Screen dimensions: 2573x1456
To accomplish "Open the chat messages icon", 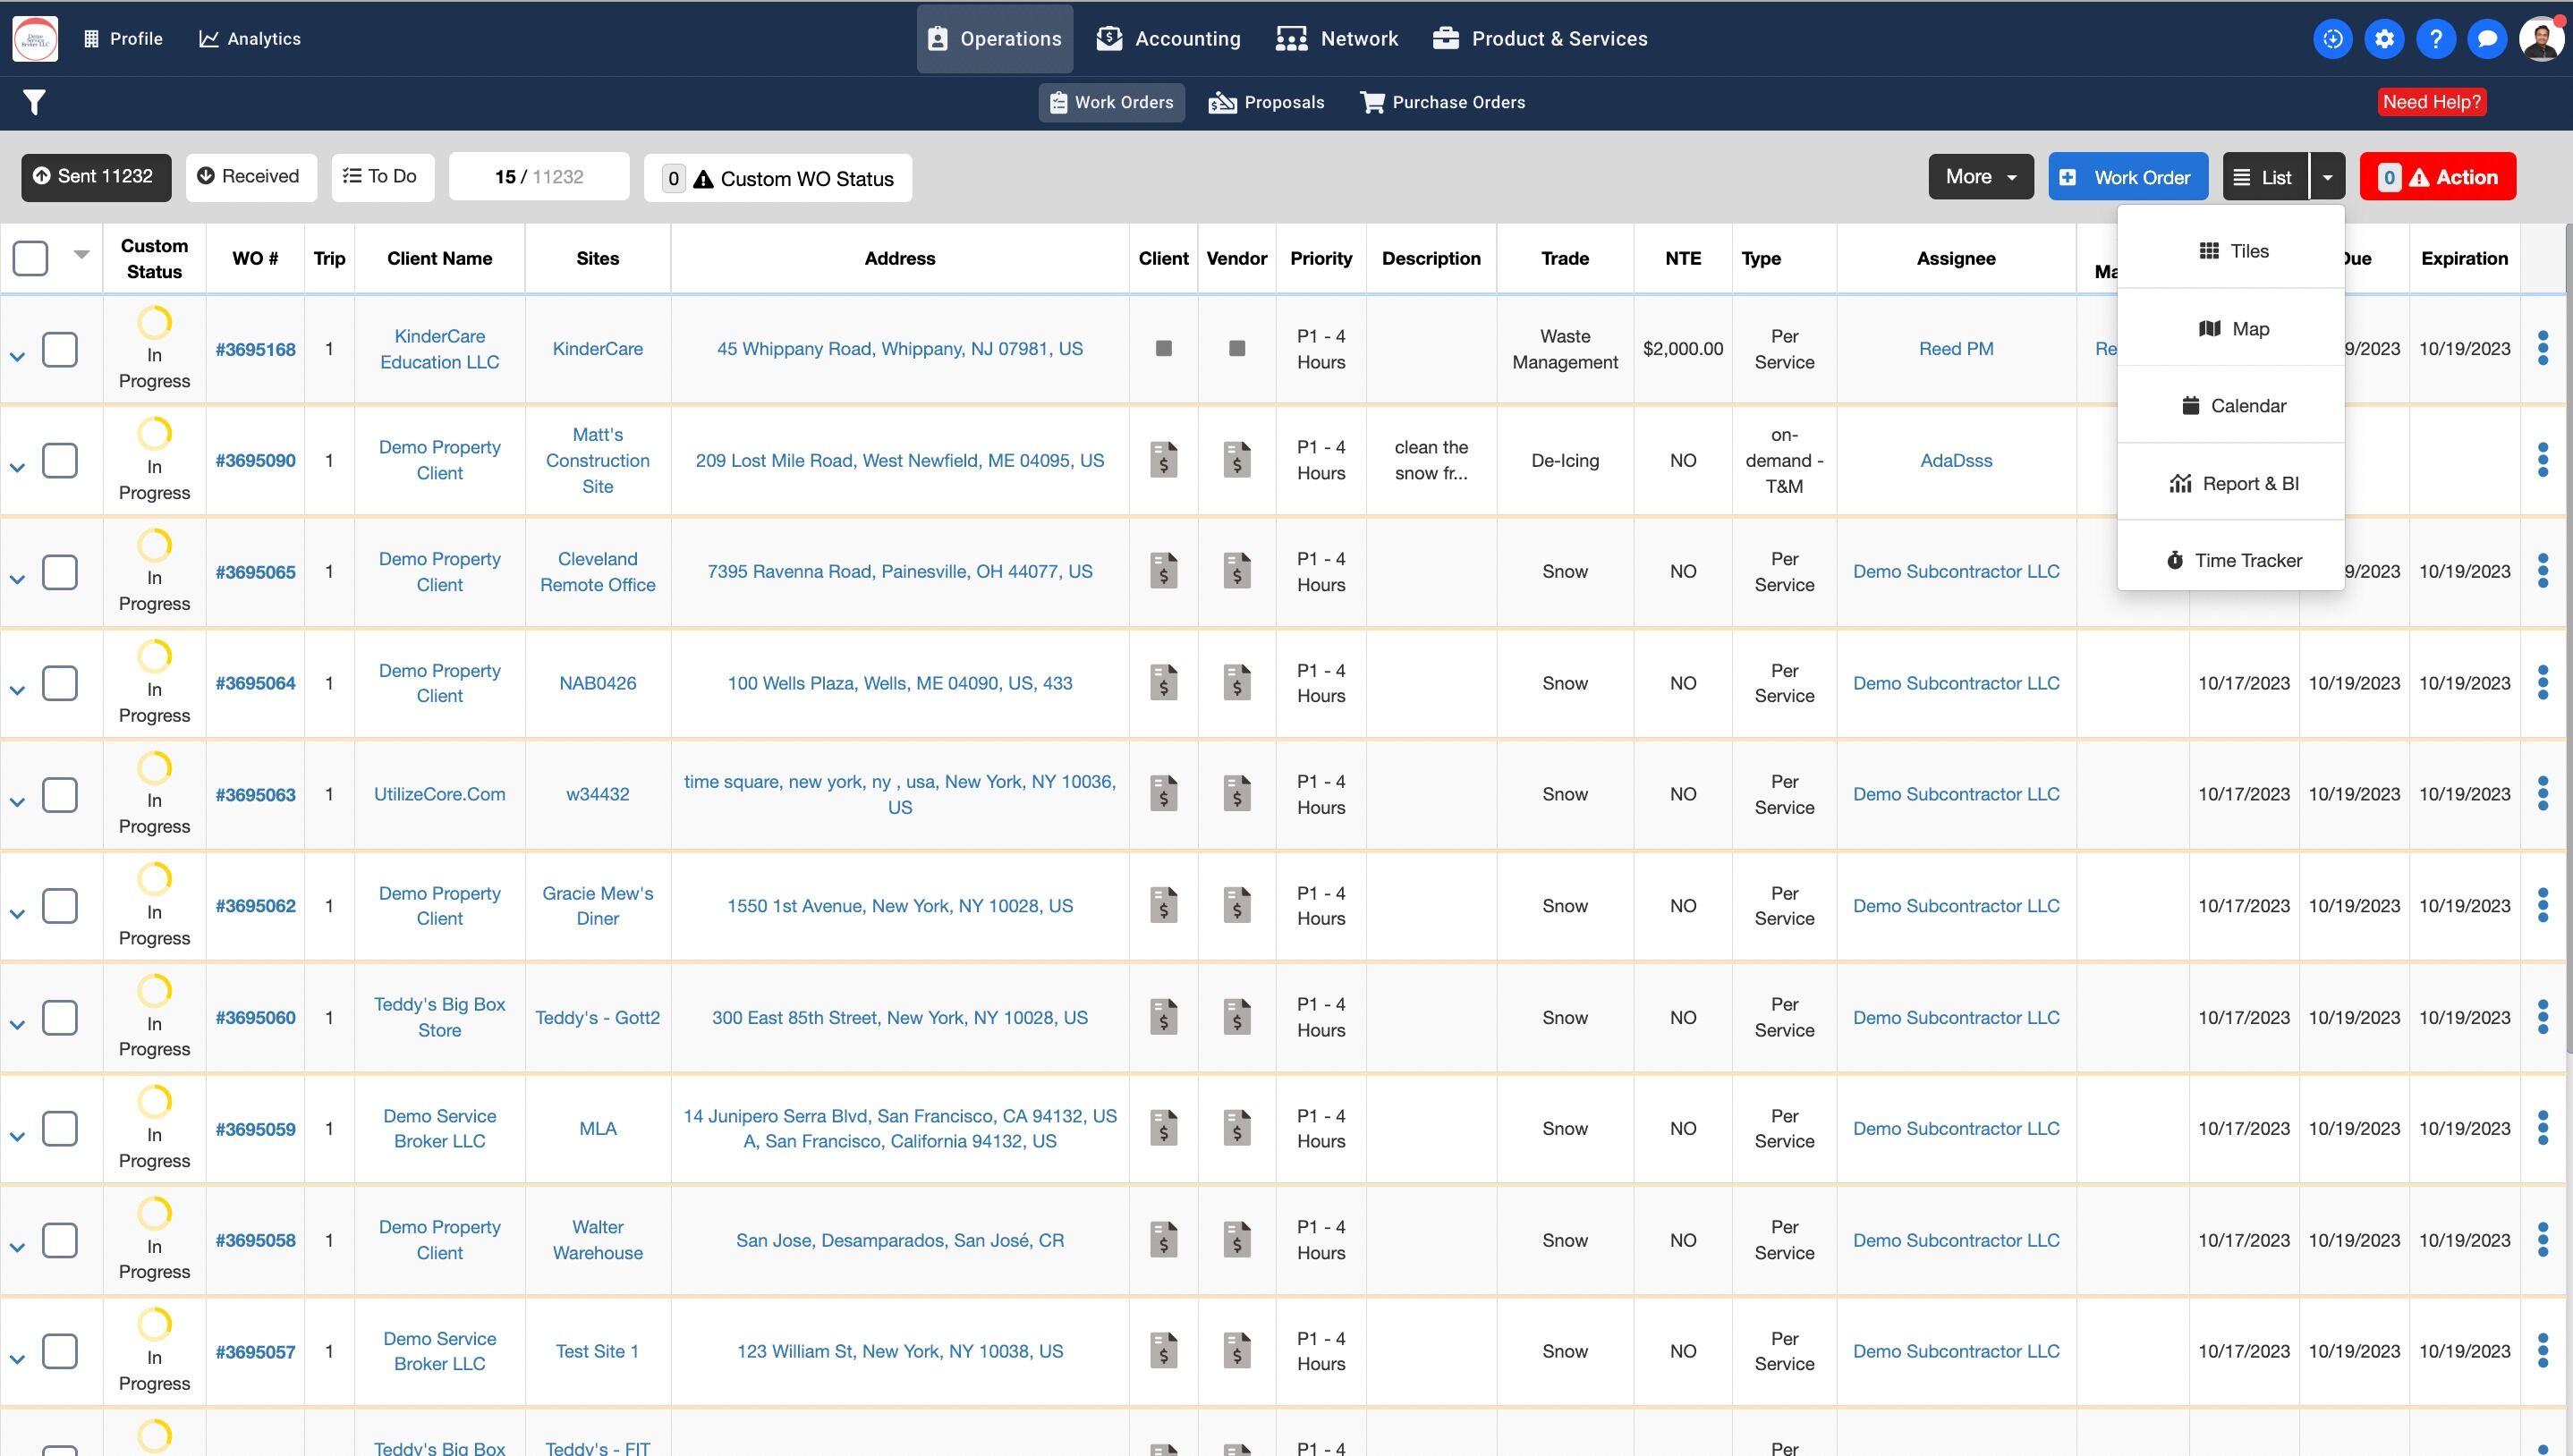I will [x=2486, y=39].
